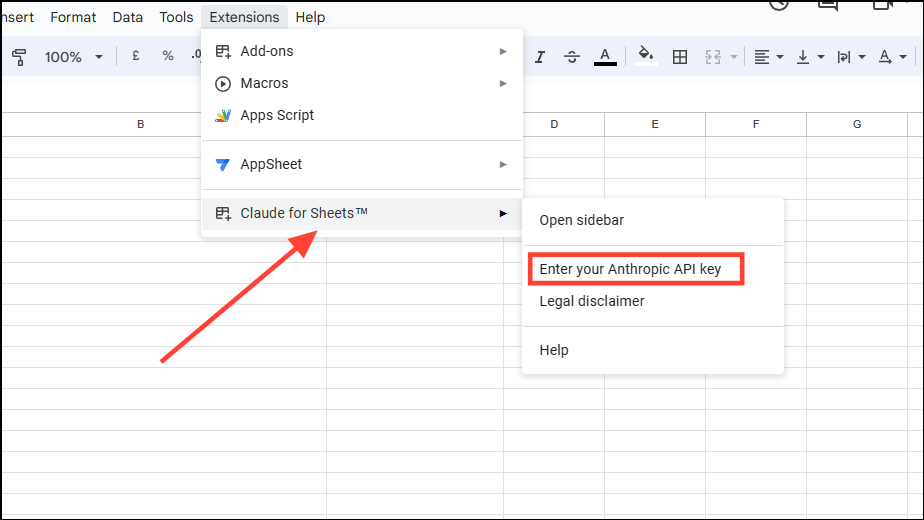The height and width of the screenshot is (520, 924).
Task: Expand the AppSheet submenu
Action: pos(362,164)
